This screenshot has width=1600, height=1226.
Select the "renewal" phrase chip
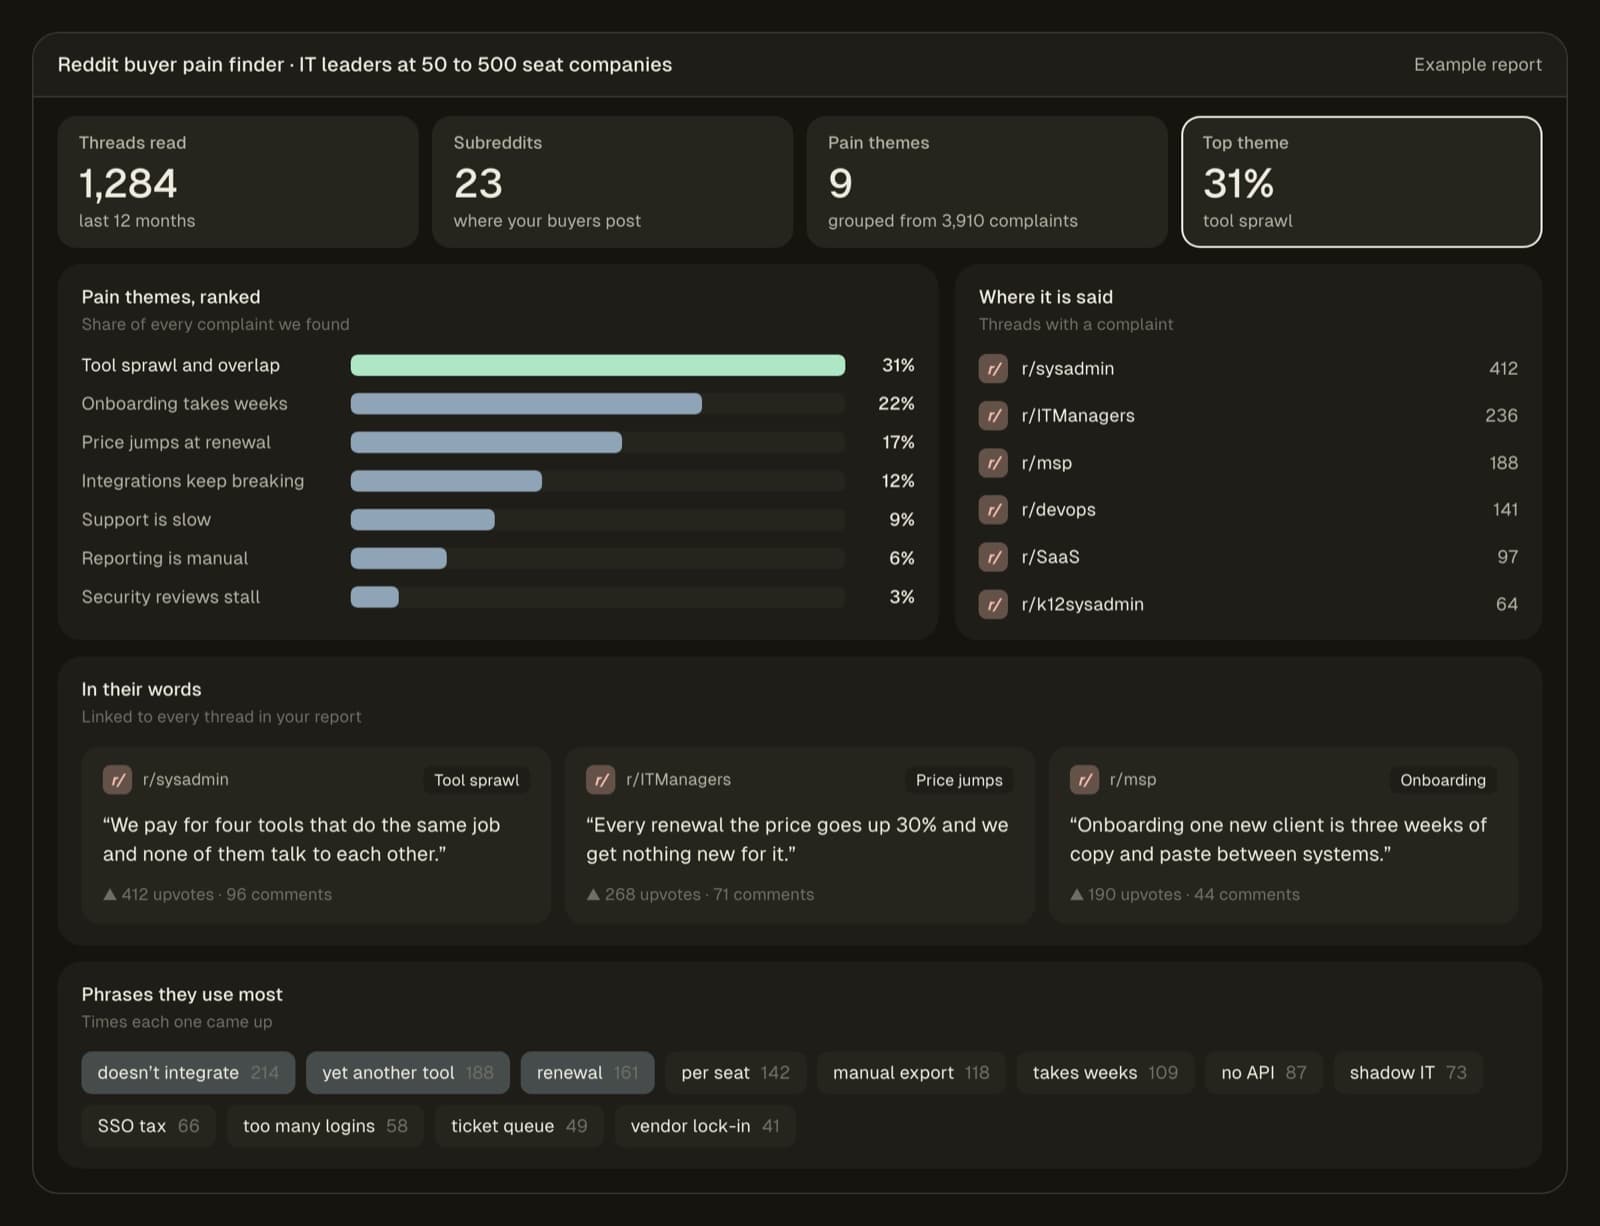coord(587,1072)
